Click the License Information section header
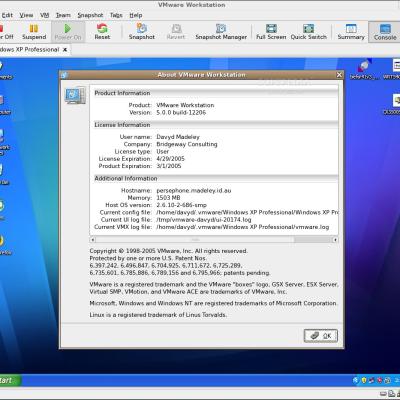 coord(122,125)
